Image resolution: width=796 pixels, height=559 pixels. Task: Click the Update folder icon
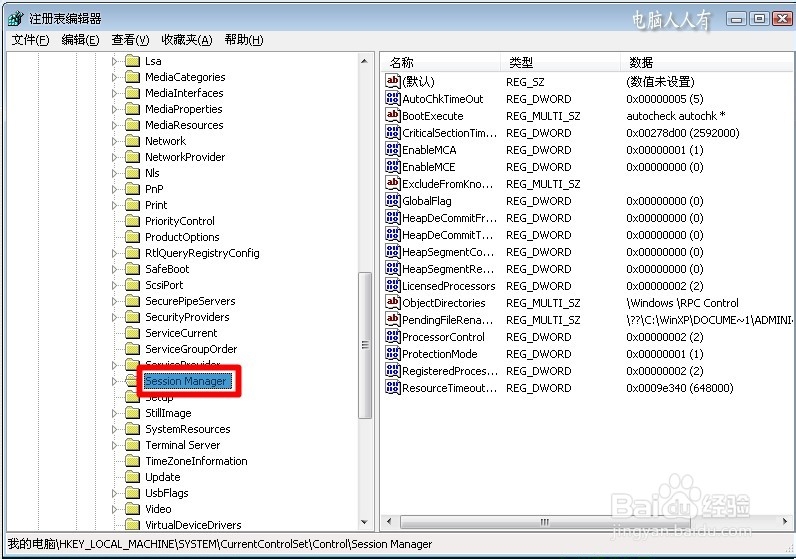(x=132, y=477)
